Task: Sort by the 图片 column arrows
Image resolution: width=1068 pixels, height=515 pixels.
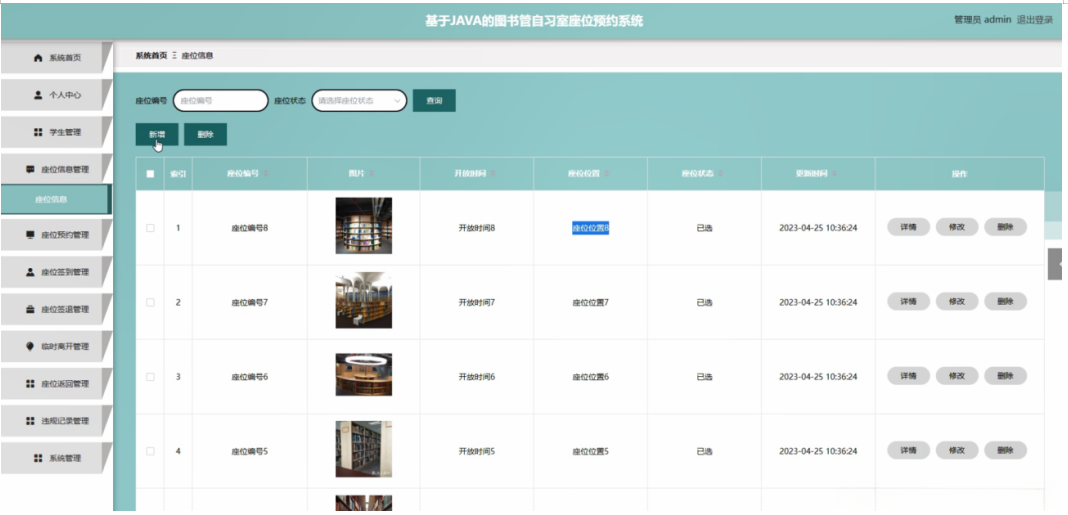Action: [x=374, y=174]
